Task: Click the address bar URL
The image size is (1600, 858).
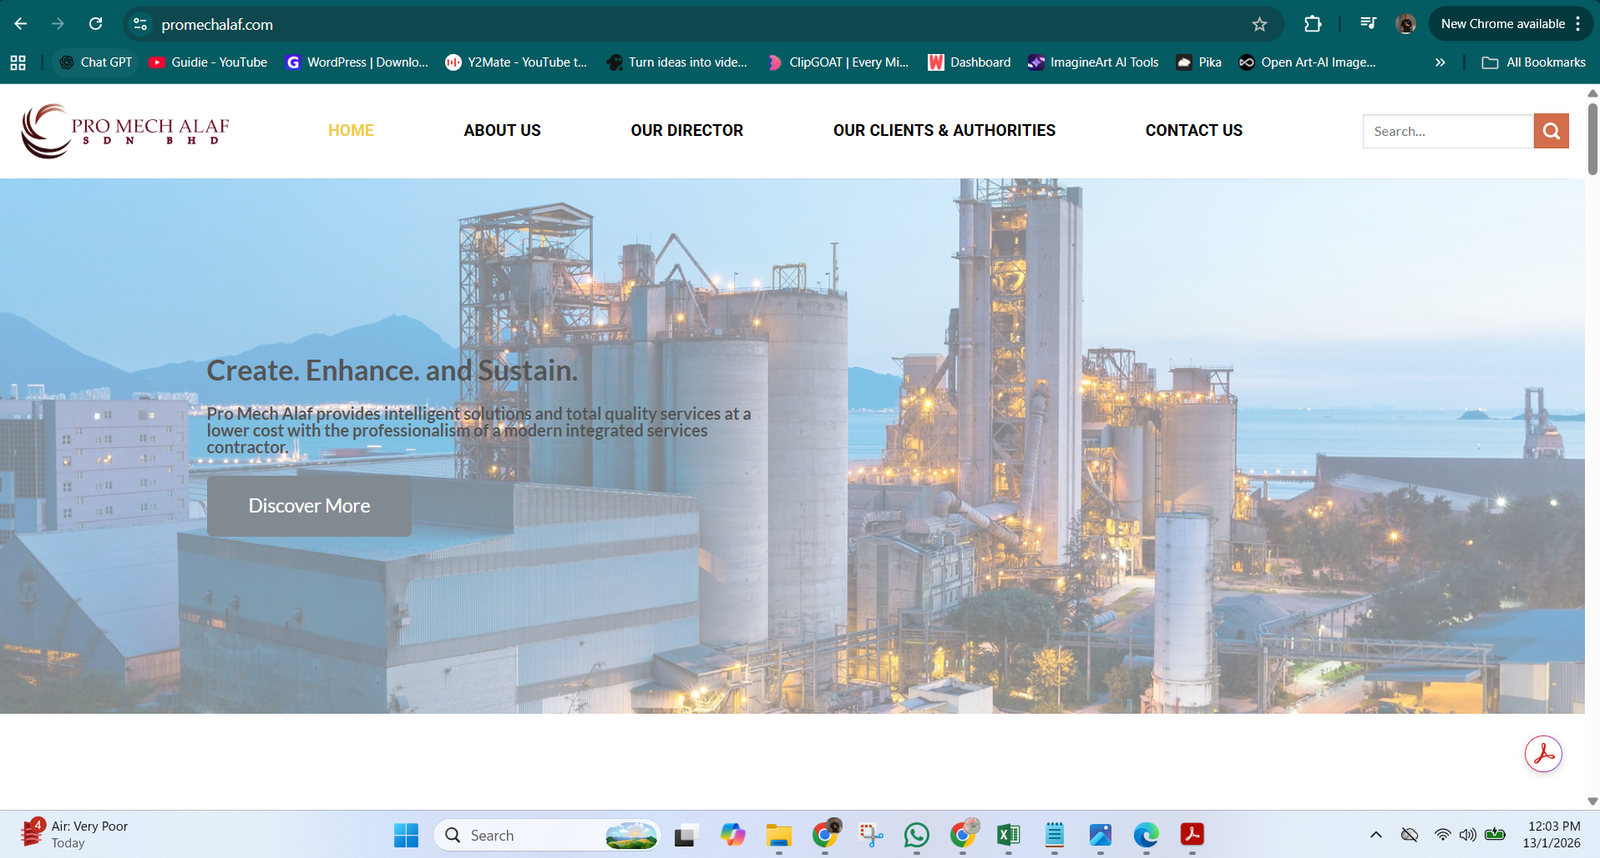Action: point(217,24)
